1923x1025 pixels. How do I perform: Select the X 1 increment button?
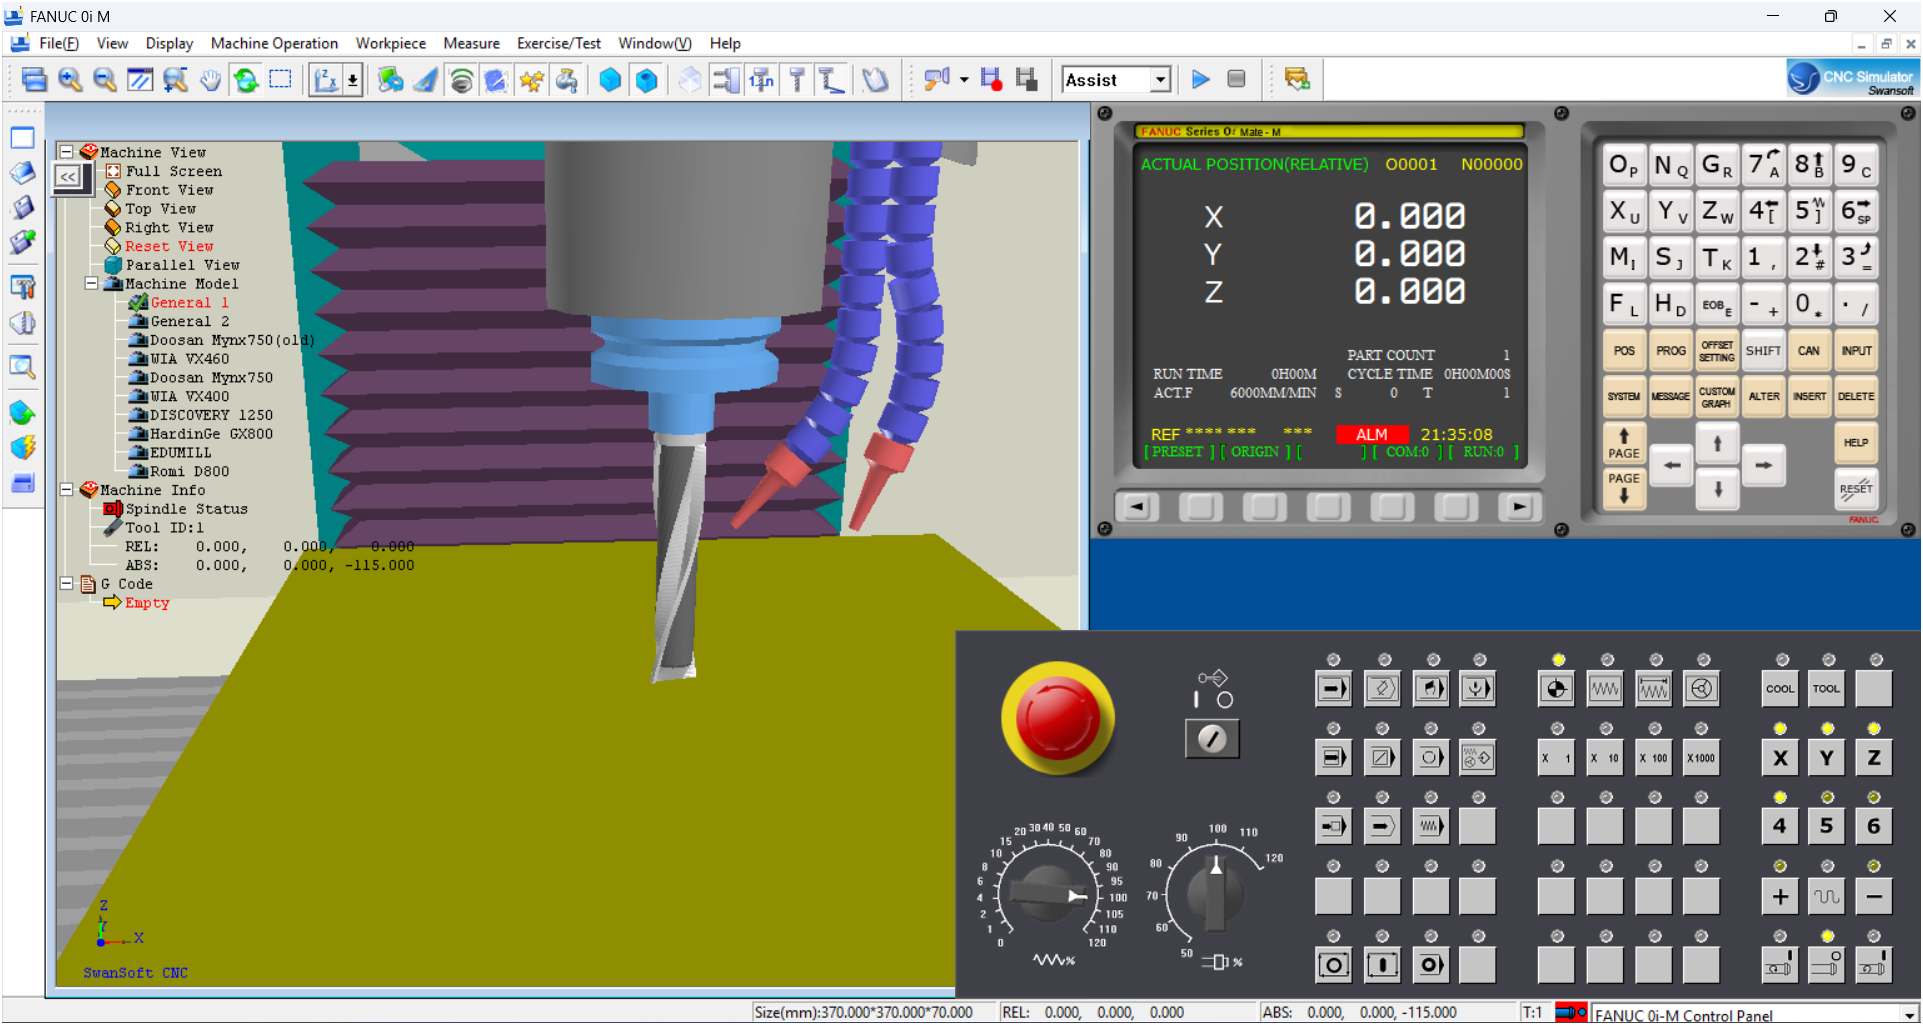click(1556, 758)
